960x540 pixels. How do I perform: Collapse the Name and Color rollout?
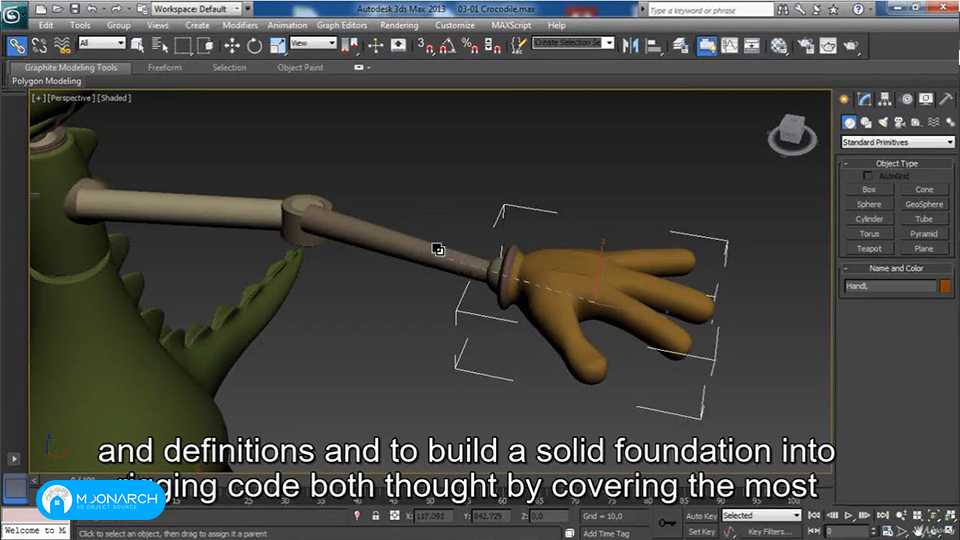(x=897, y=268)
